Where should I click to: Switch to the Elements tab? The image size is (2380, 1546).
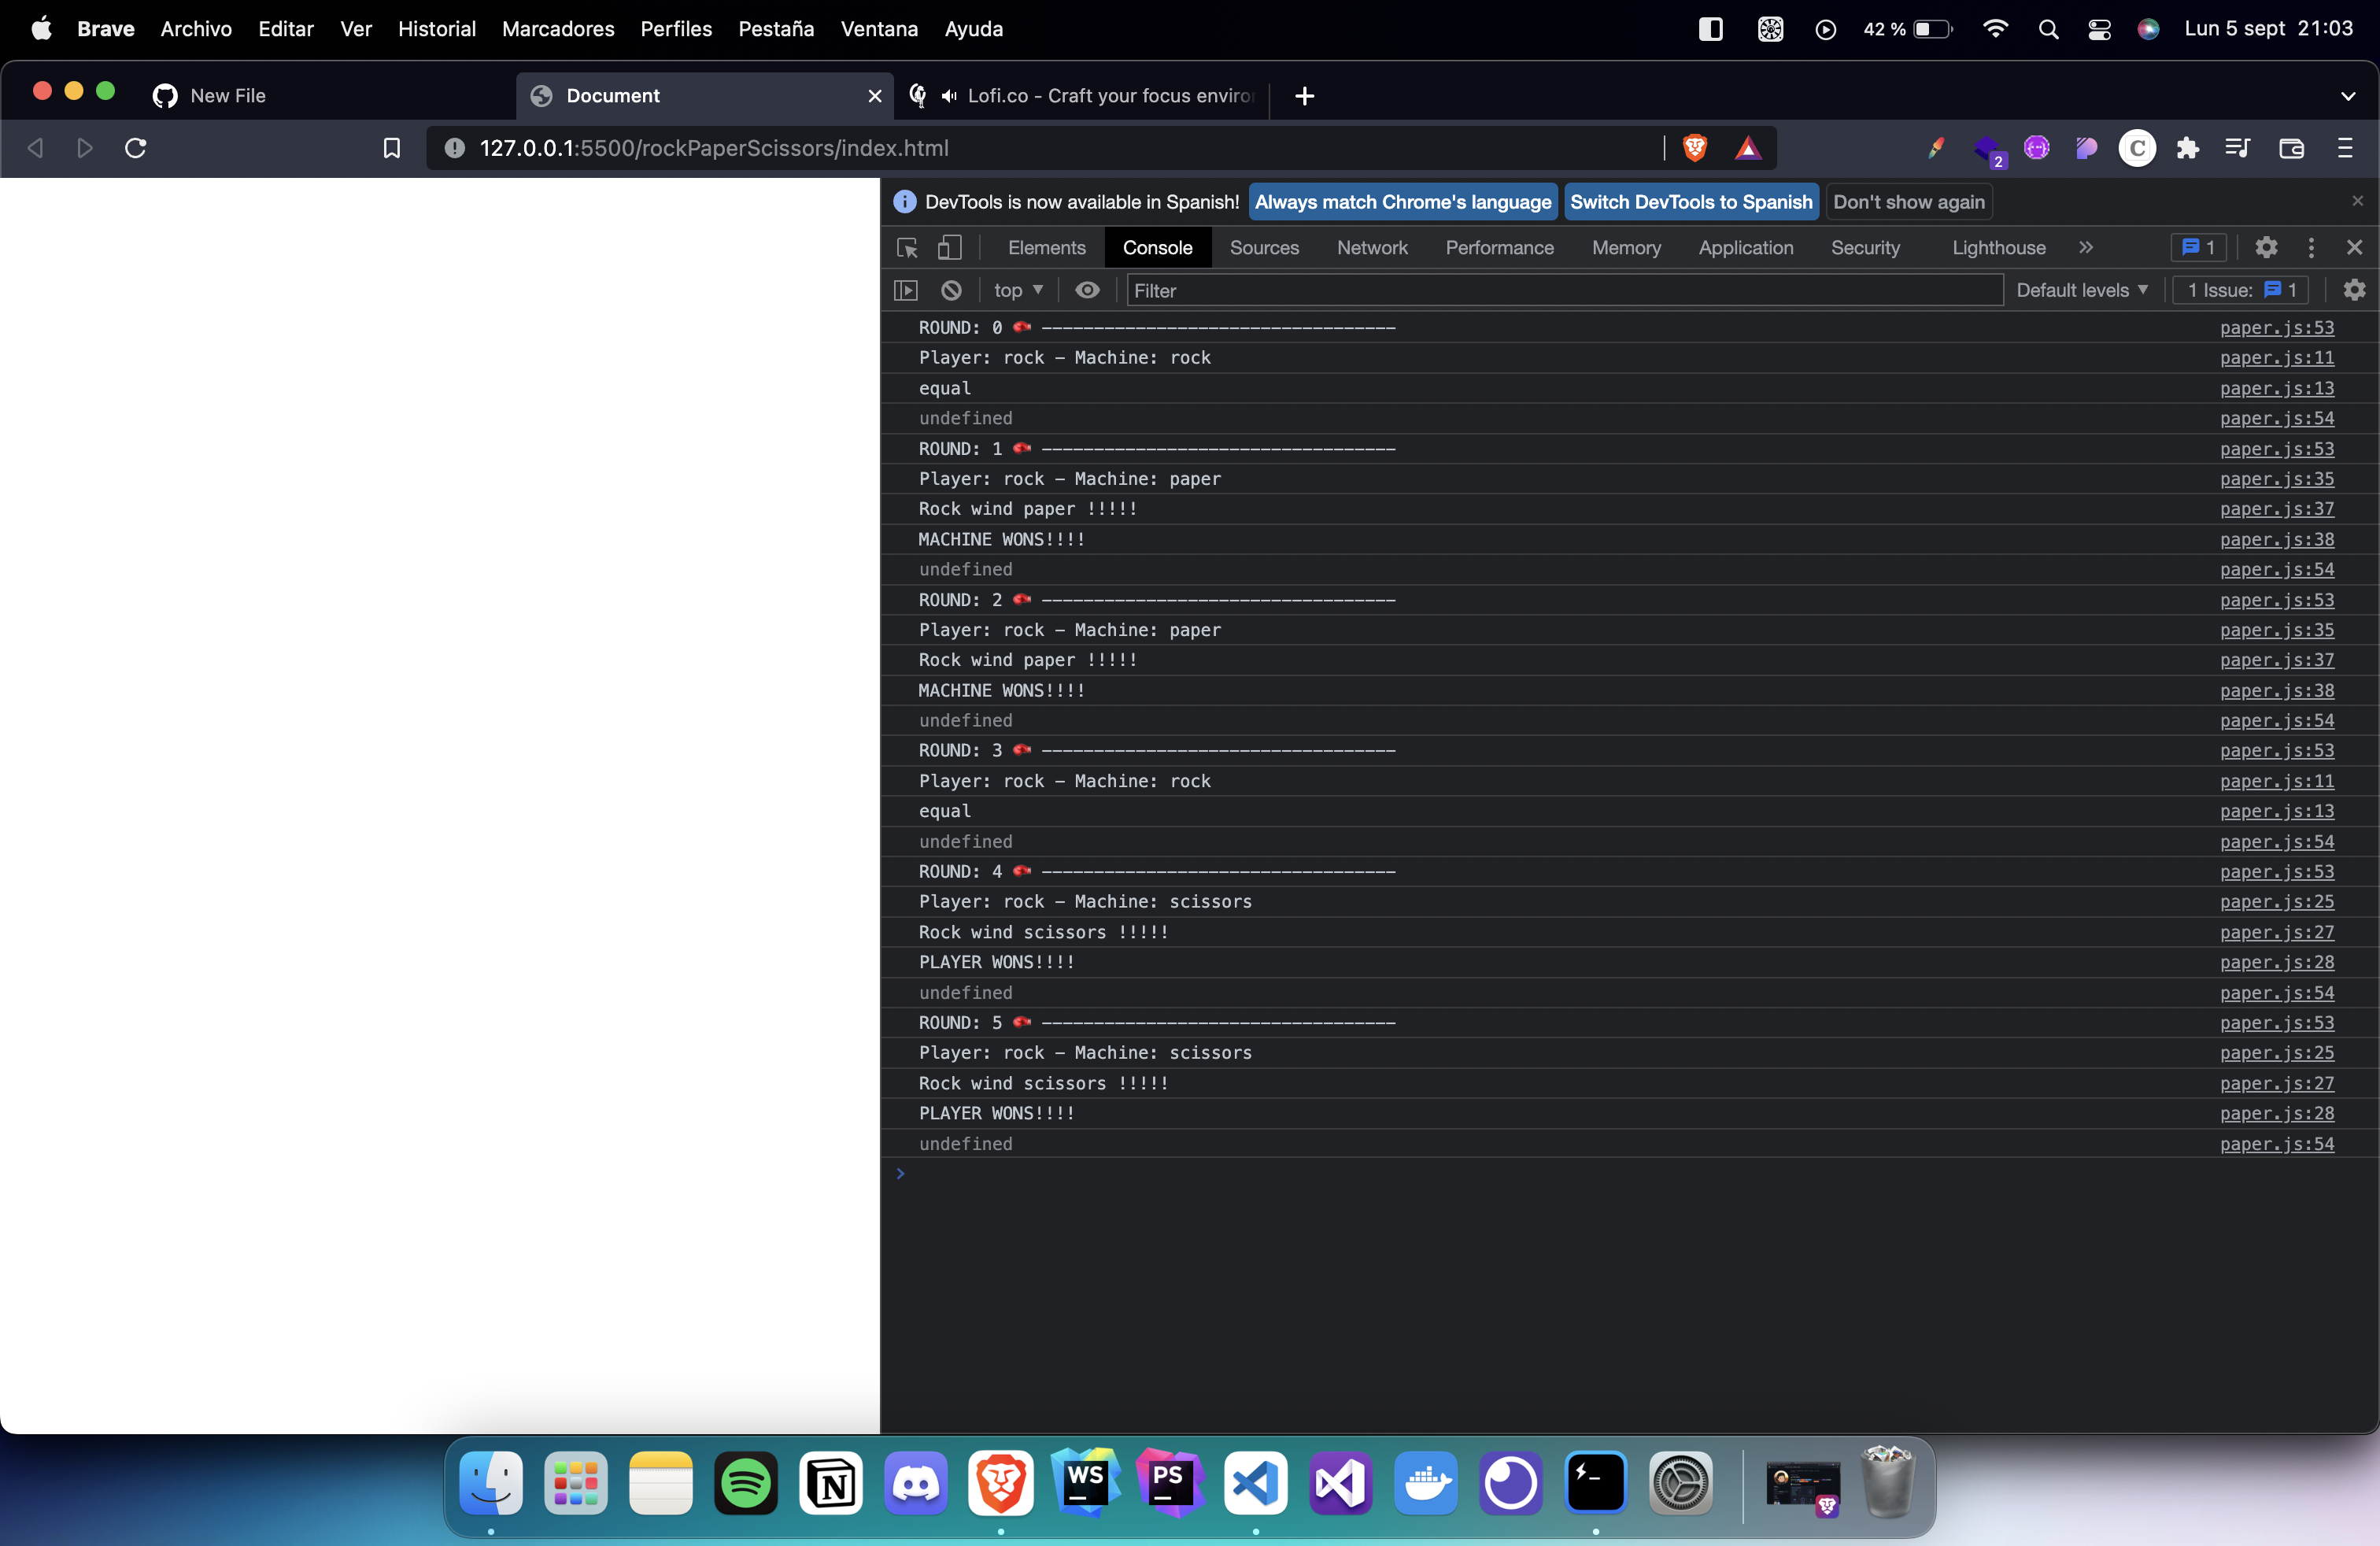coord(1046,247)
